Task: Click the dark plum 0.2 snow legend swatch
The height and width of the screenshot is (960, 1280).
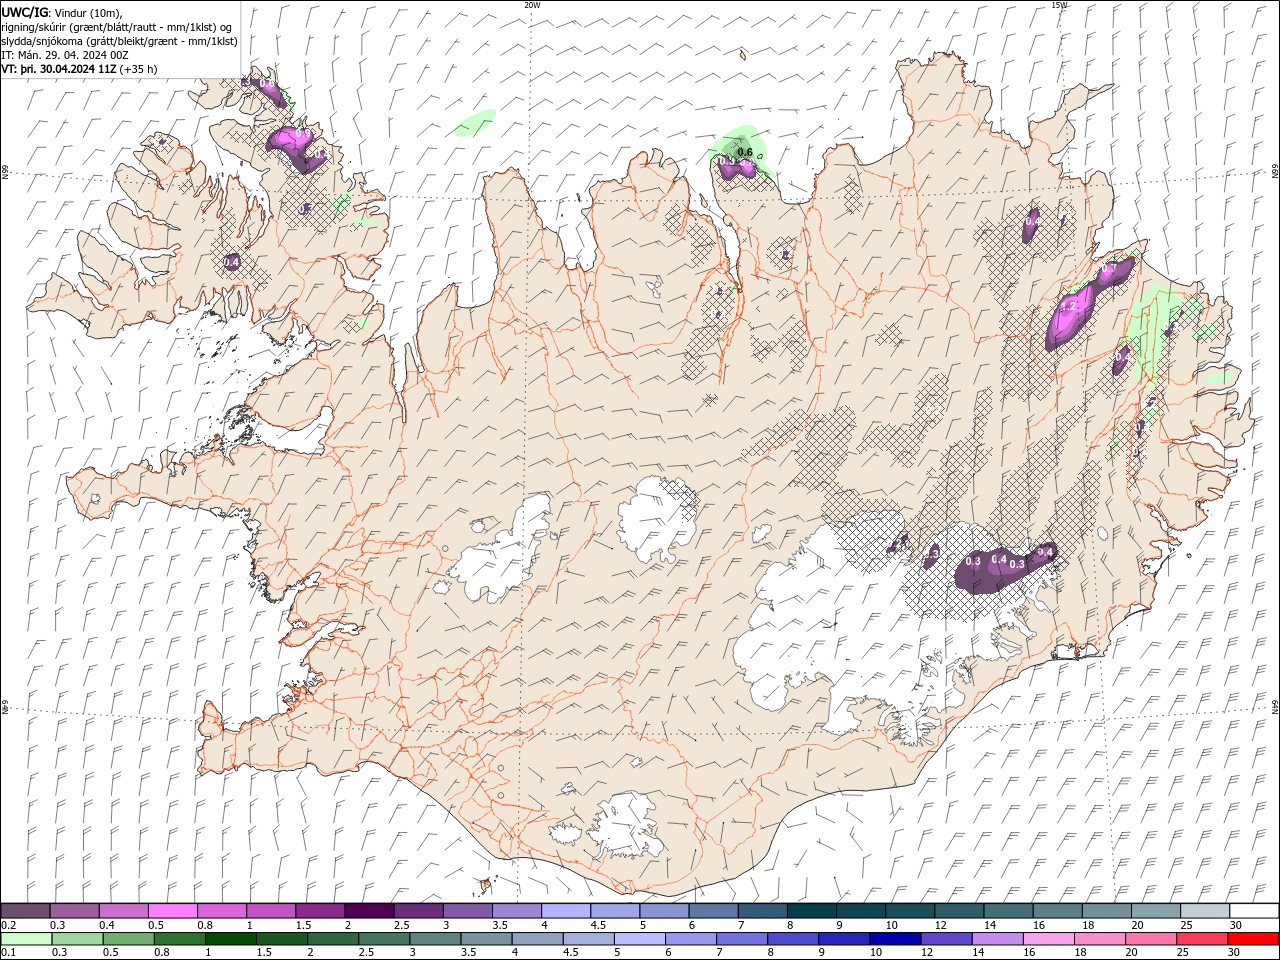Action: coord(26,911)
